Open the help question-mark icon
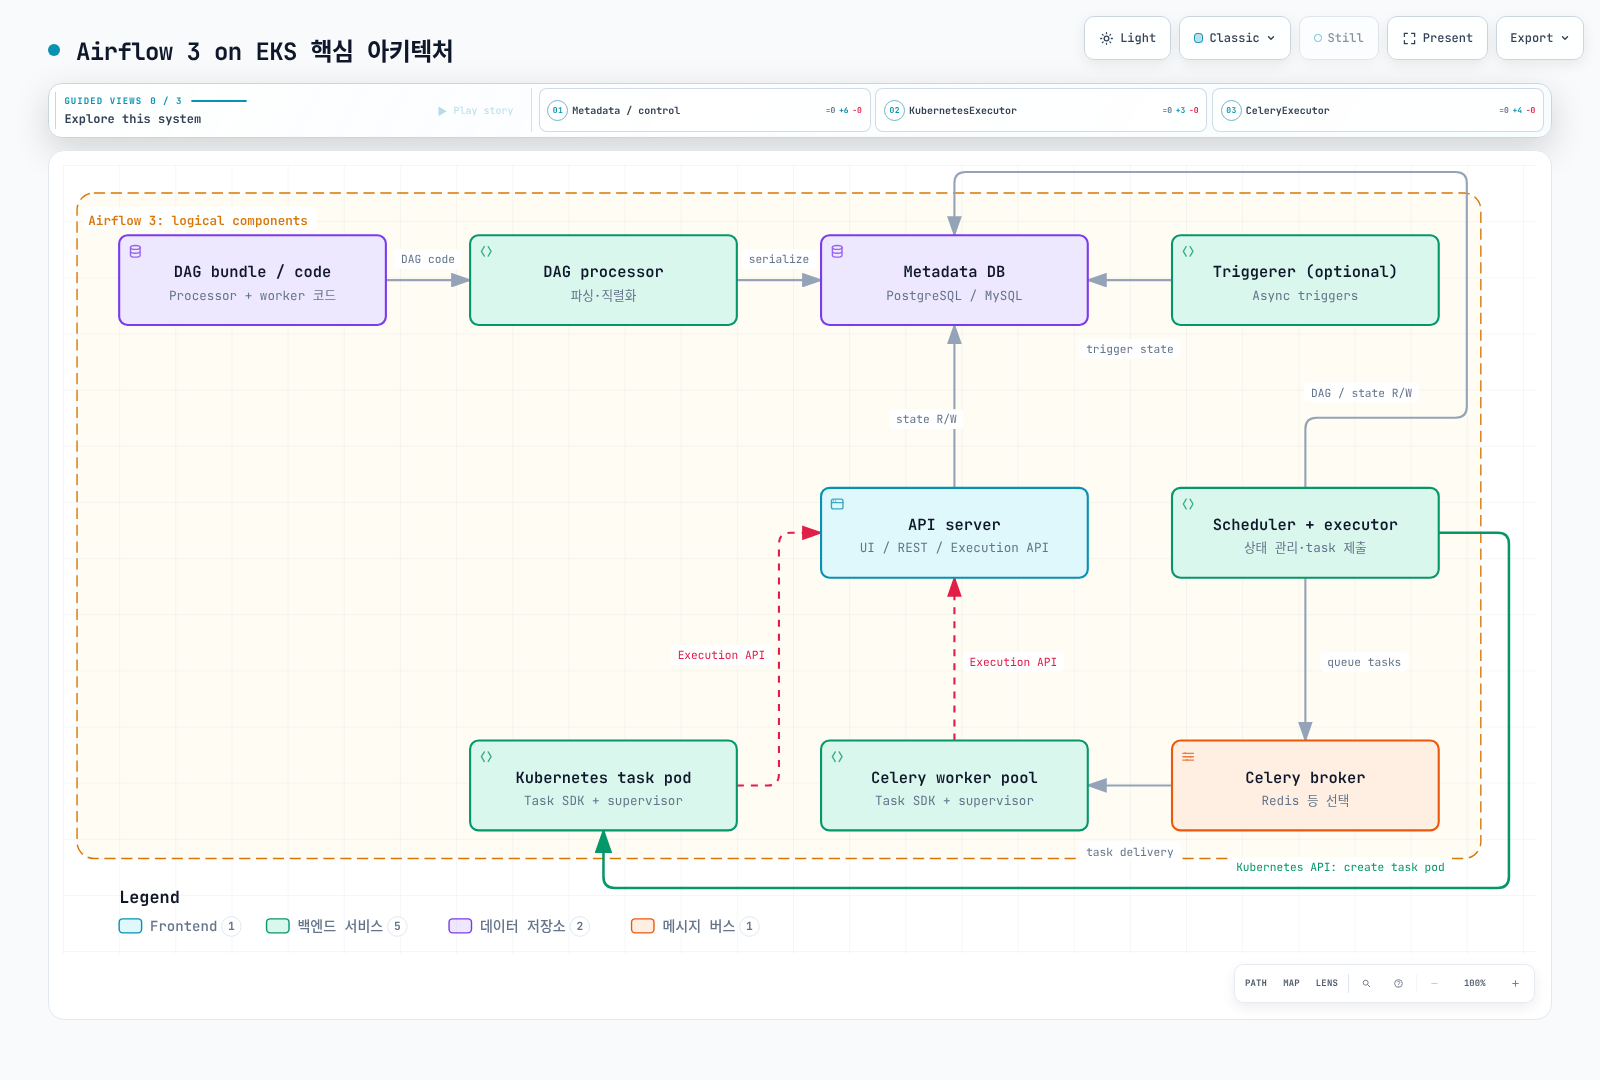The image size is (1600, 1080). pyautogui.click(x=1398, y=983)
